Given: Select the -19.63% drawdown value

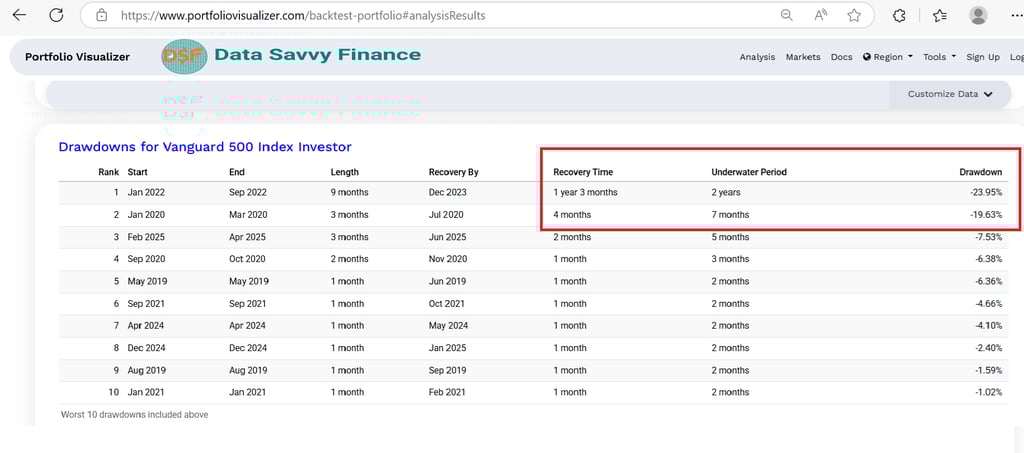Looking at the screenshot, I should point(985,215).
